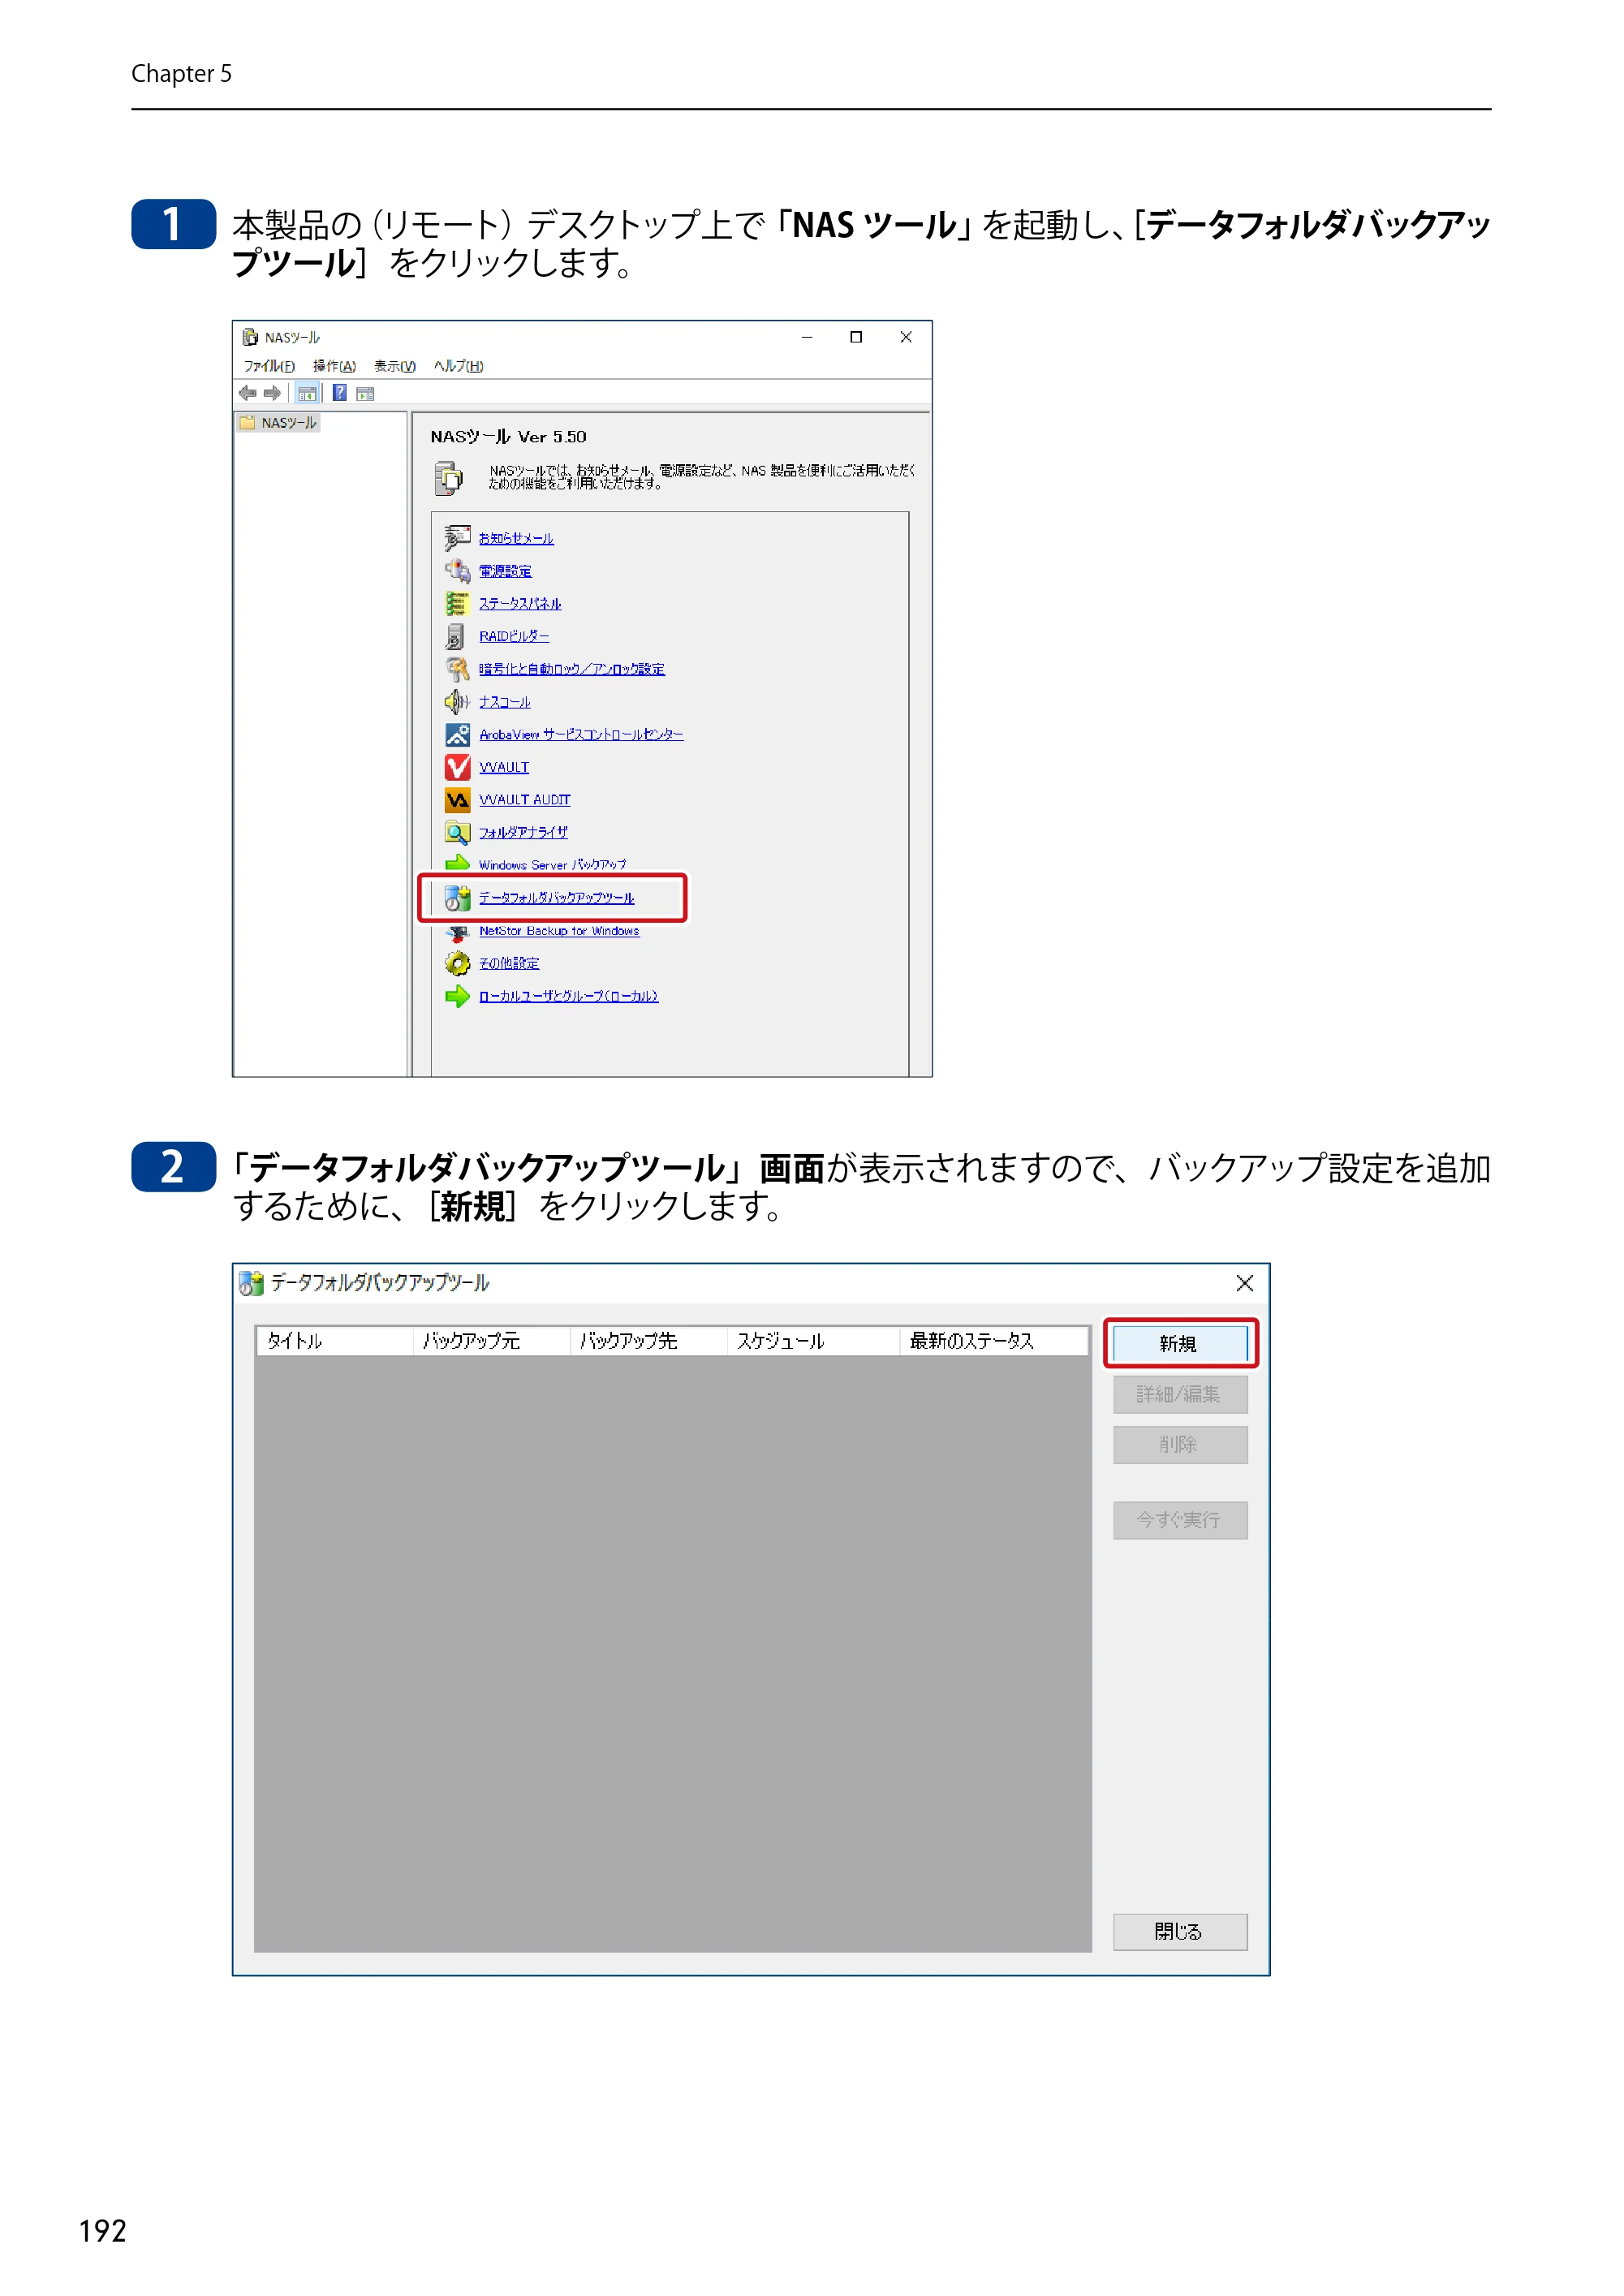Click the 電源設定 icon
Viewport: 1624px width, 2296px height.
click(457, 571)
